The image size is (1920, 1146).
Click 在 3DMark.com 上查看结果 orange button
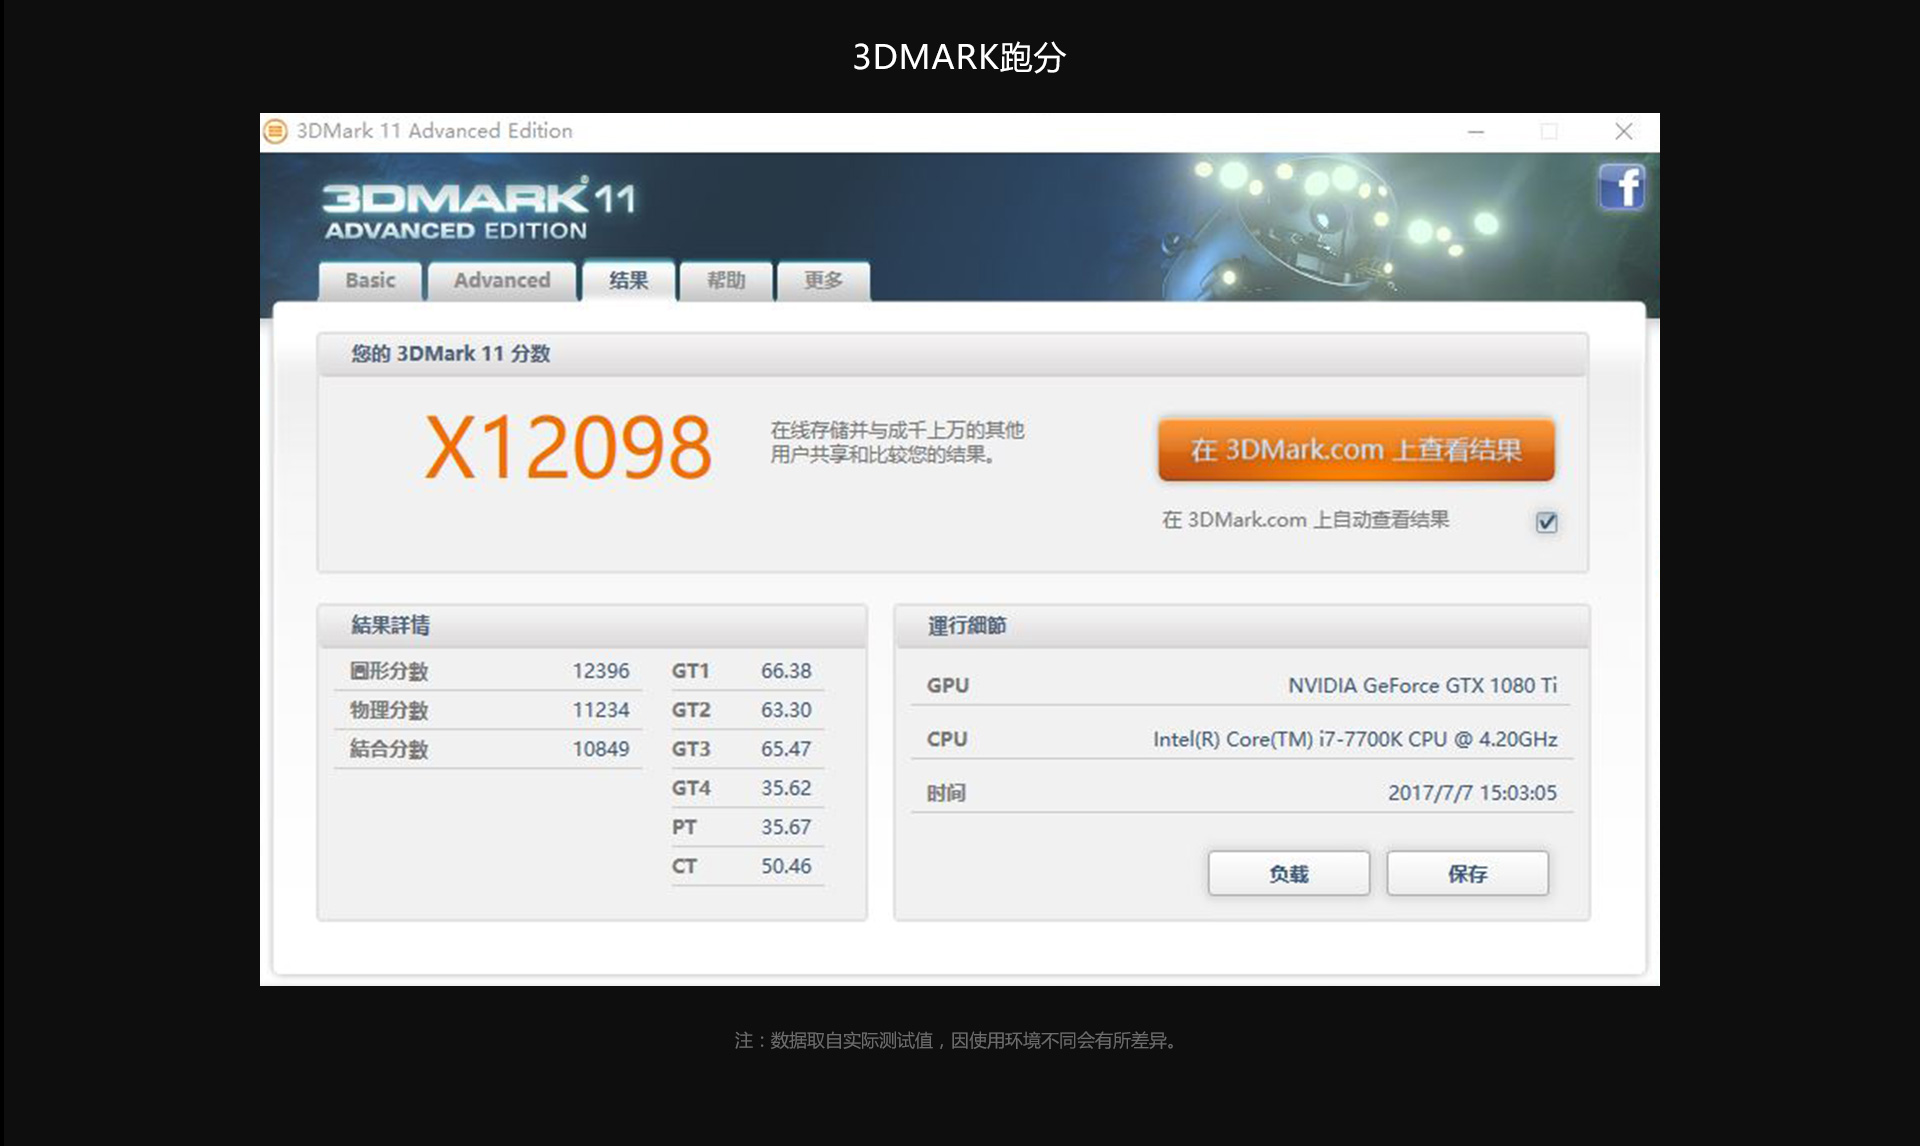click(x=1356, y=450)
